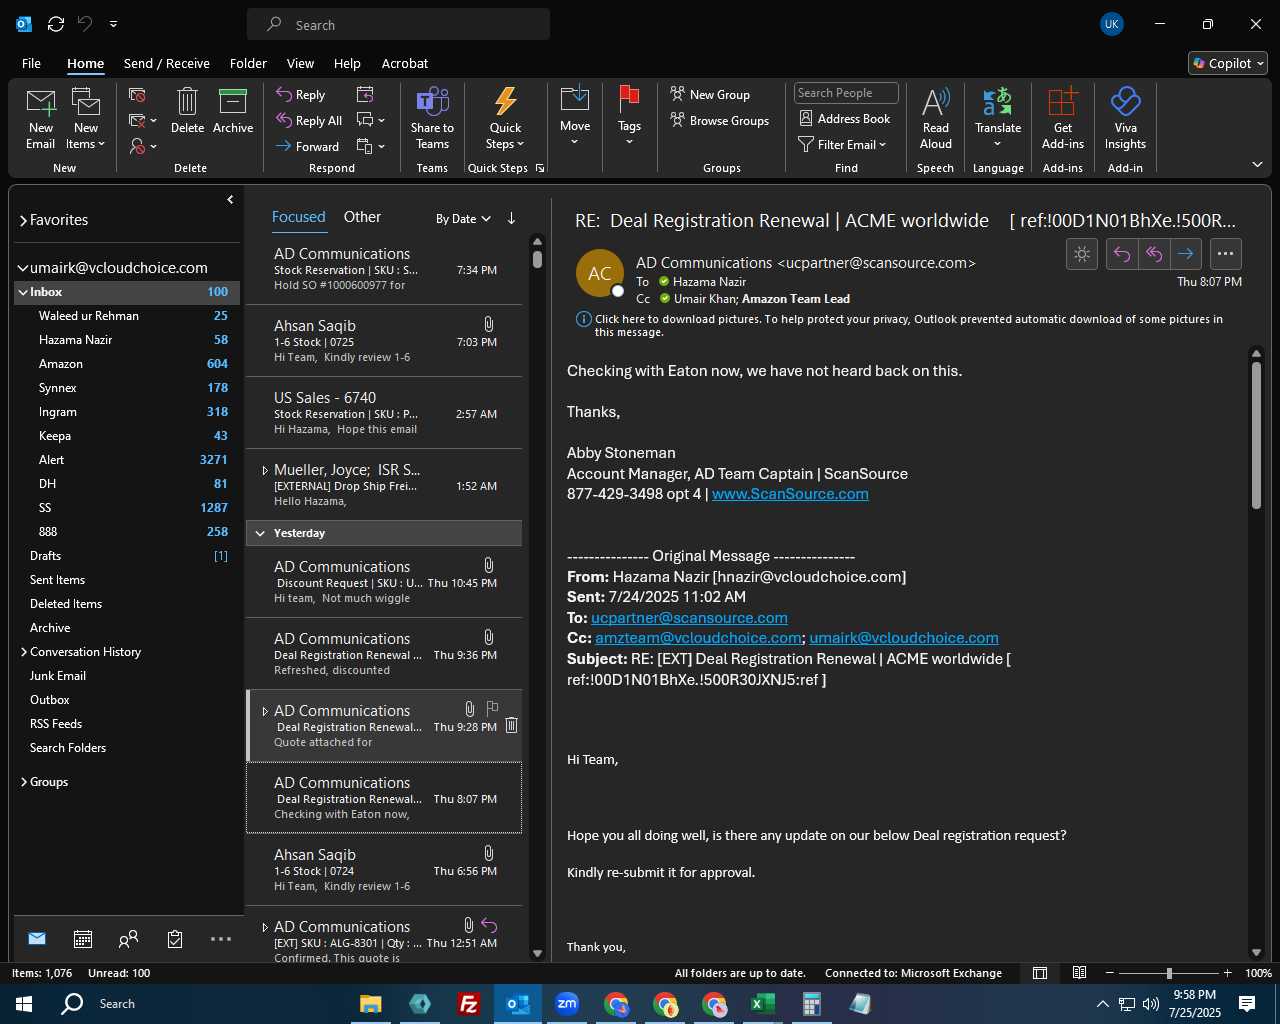This screenshot has width=1280, height=1024.
Task: Click the New Email button
Action: tap(40, 119)
